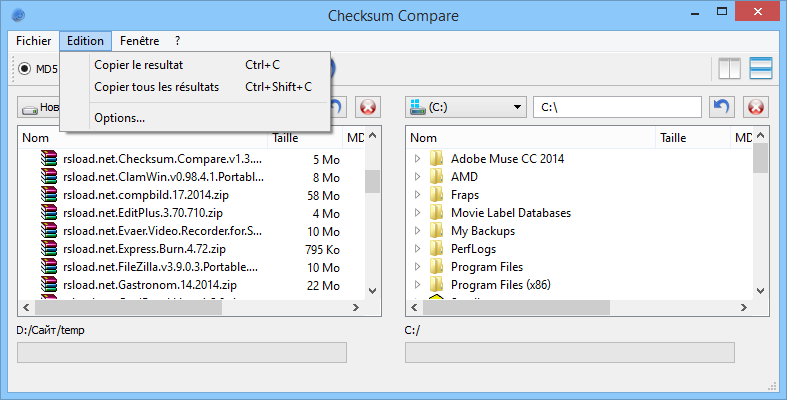
Task: Expand the Fraps folder
Action: [417, 195]
